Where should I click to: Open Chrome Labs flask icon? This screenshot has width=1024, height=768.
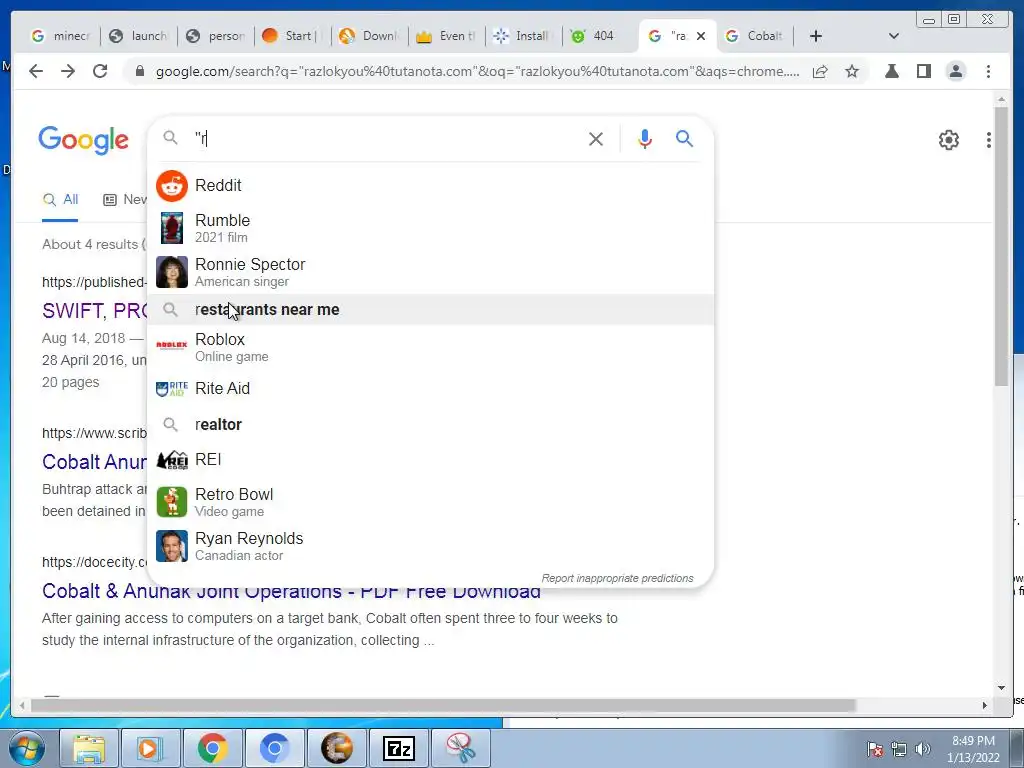pos(891,71)
